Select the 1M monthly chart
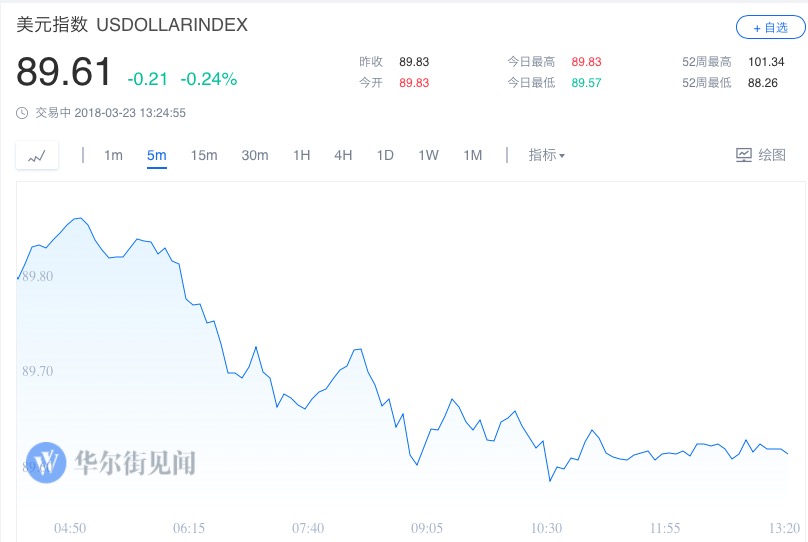This screenshot has width=808, height=542. 472,155
